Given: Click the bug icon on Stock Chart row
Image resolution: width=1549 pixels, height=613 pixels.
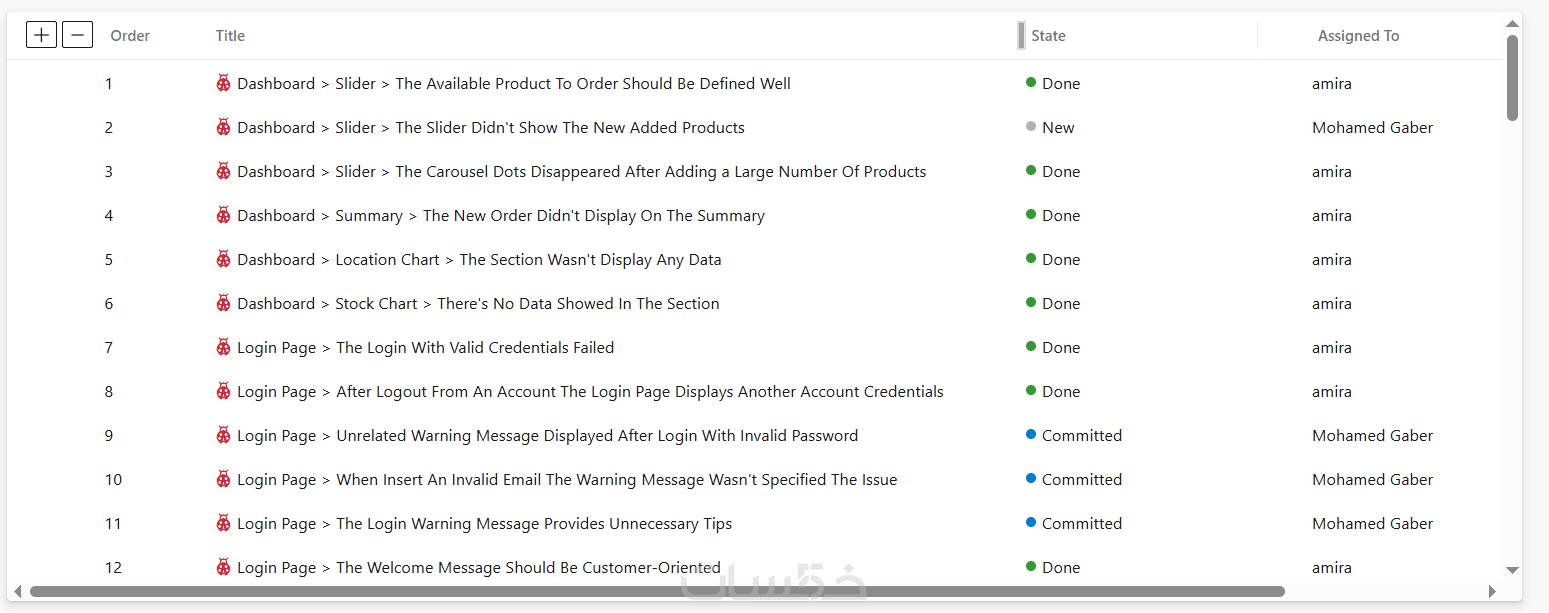Looking at the screenshot, I should (224, 303).
